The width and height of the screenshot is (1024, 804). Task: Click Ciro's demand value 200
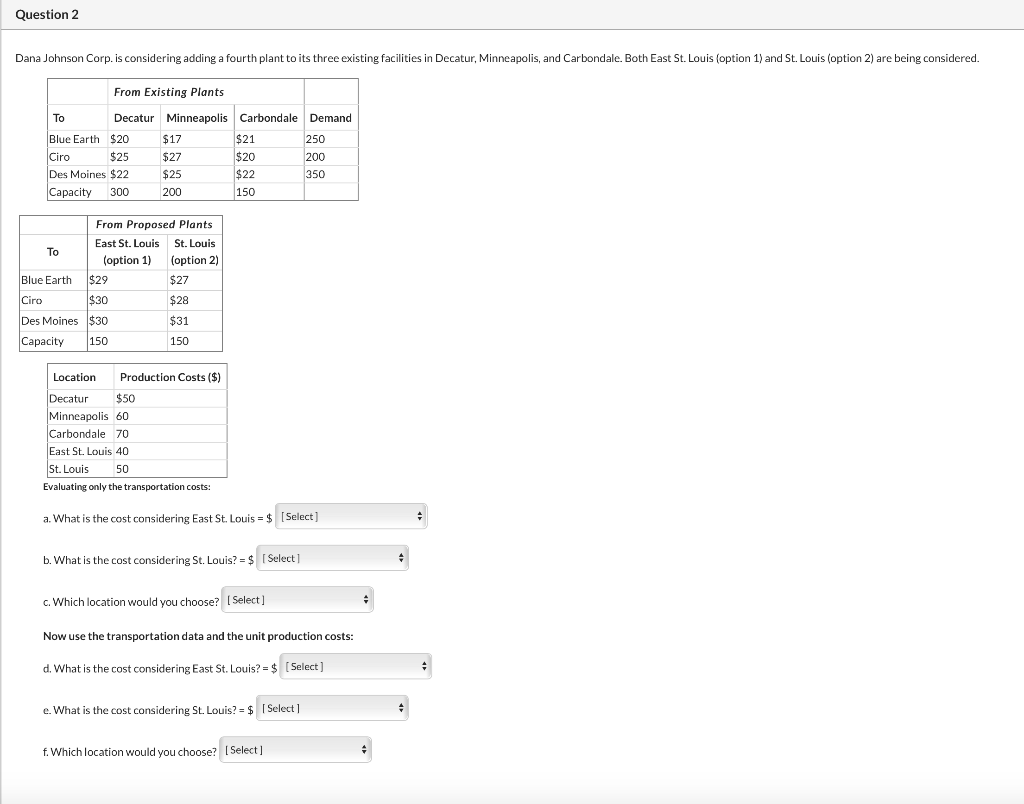(315, 157)
